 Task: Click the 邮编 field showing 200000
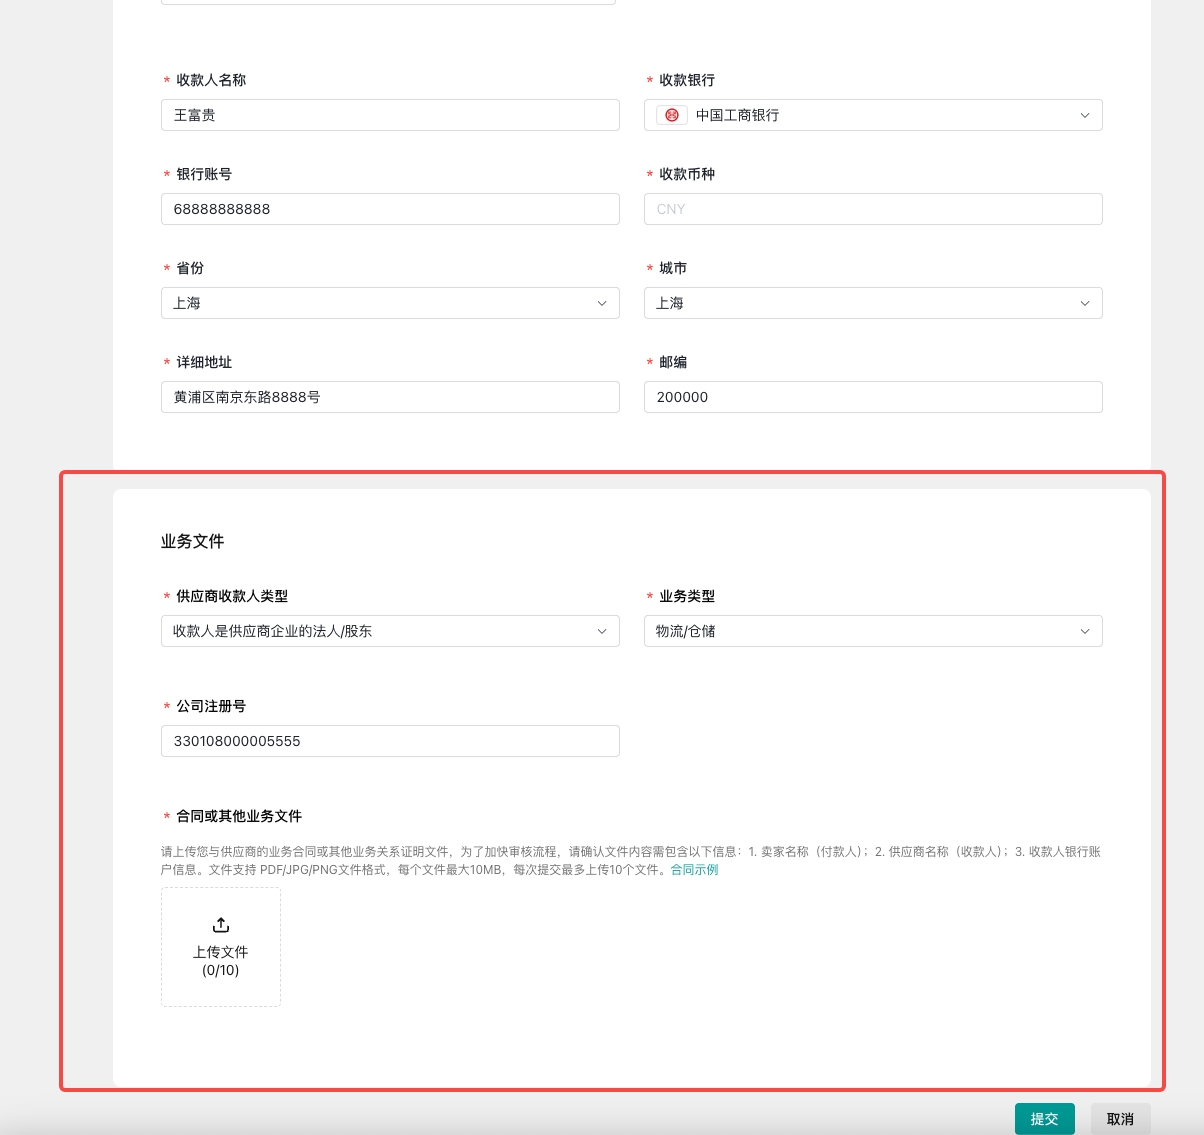872,397
